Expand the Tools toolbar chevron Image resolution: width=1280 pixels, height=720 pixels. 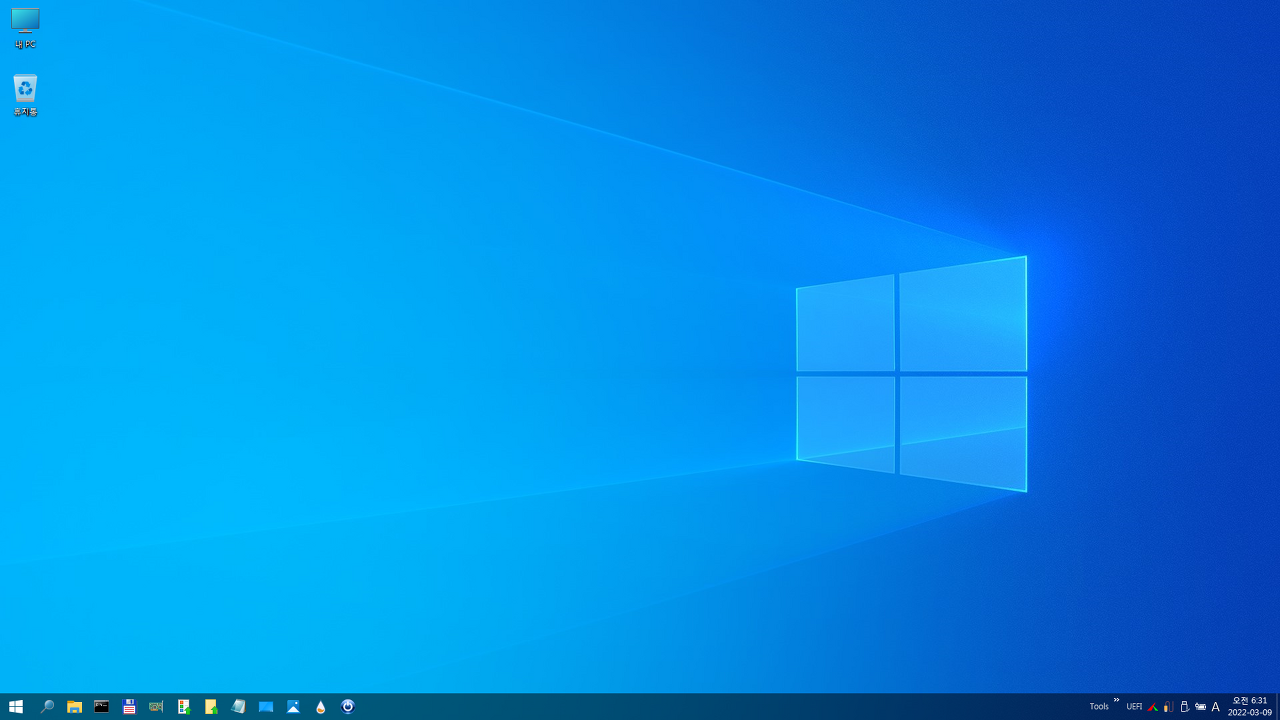click(1116, 700)
